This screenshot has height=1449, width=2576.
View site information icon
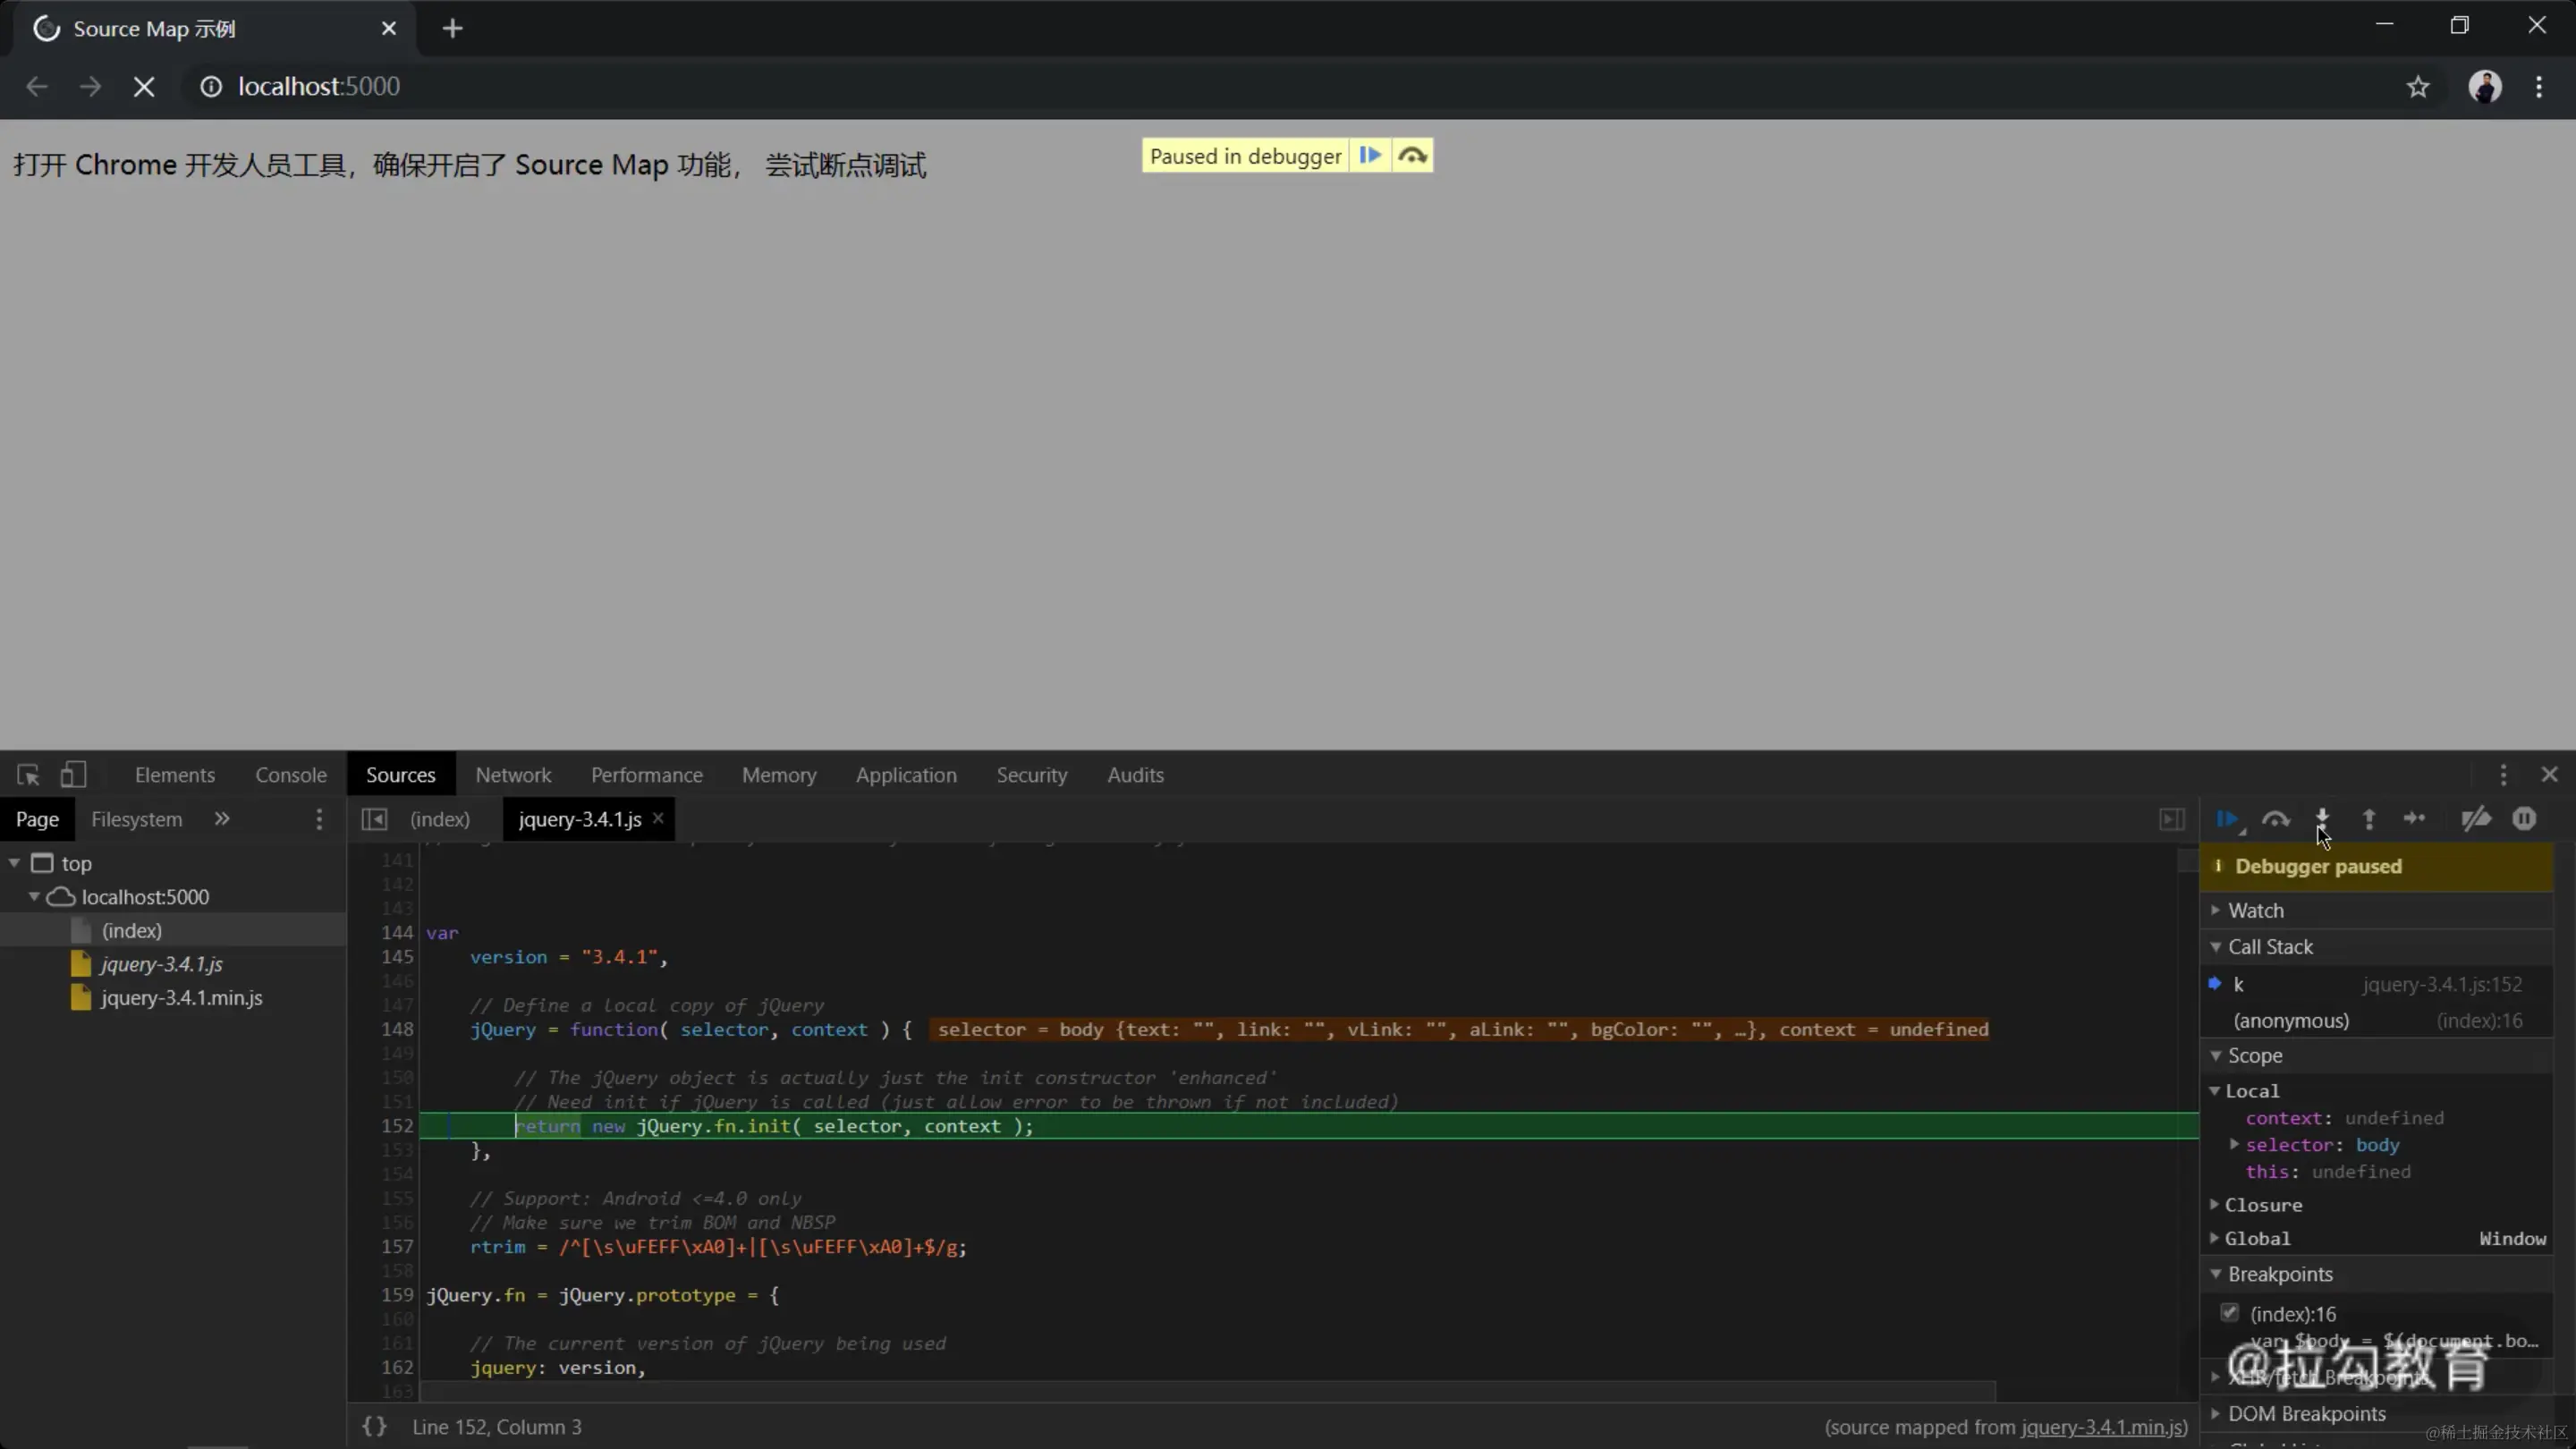tap(210, 87)
